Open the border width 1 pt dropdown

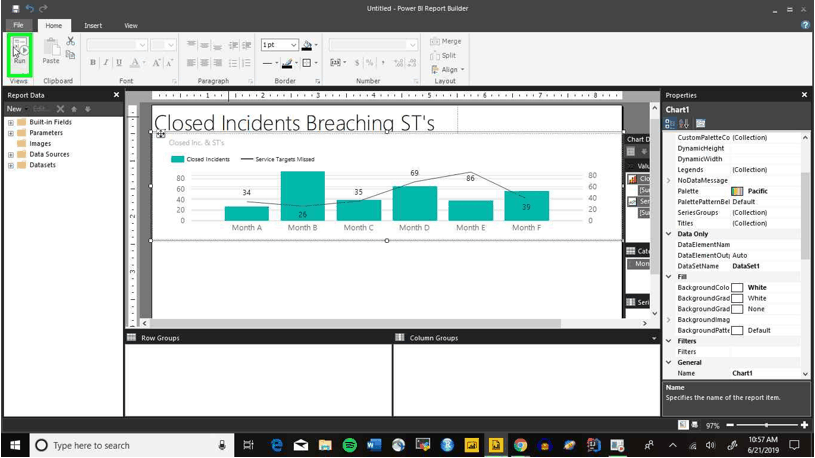(294, 45)
